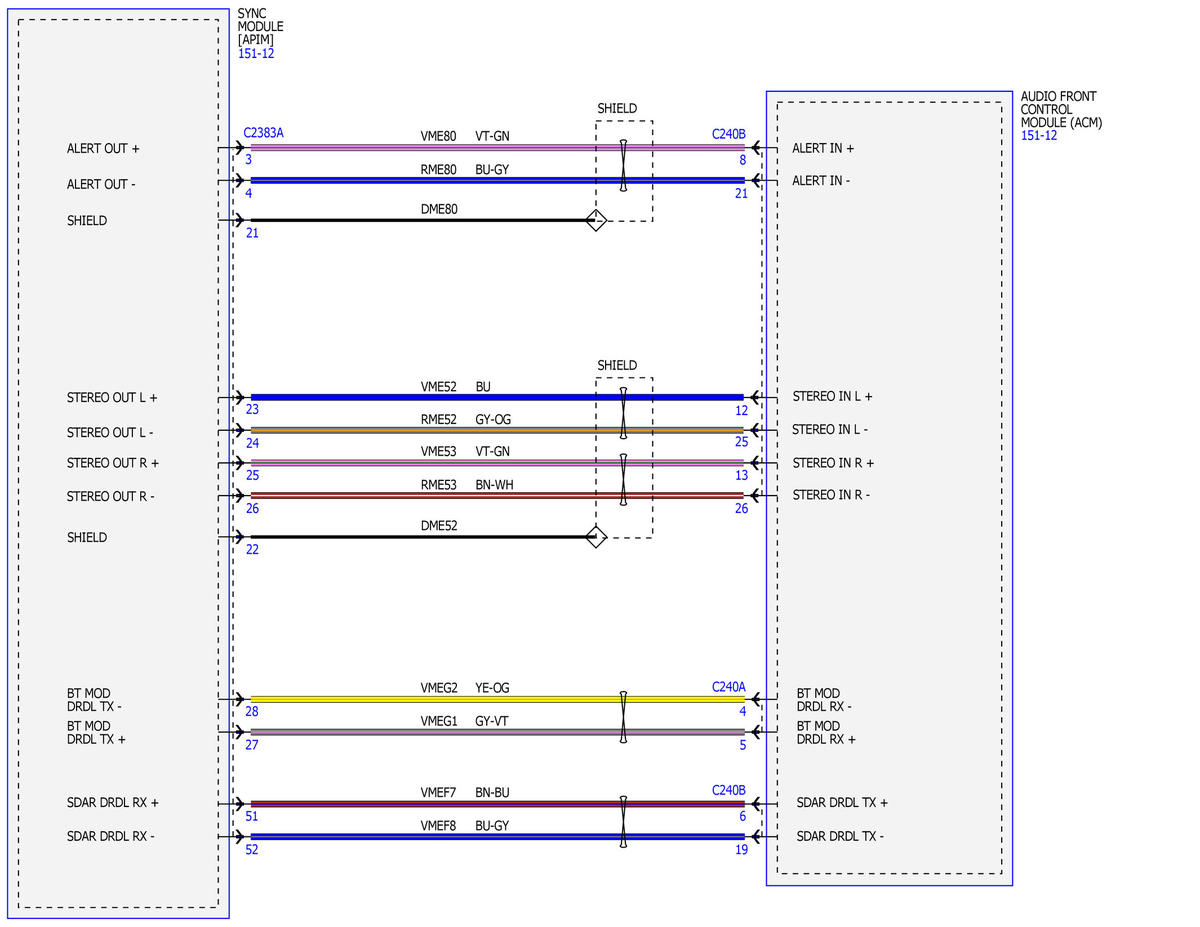This screenshot has height=927, width=1200.
Task: Select the RME80 wire label
Action: point(438,170)
